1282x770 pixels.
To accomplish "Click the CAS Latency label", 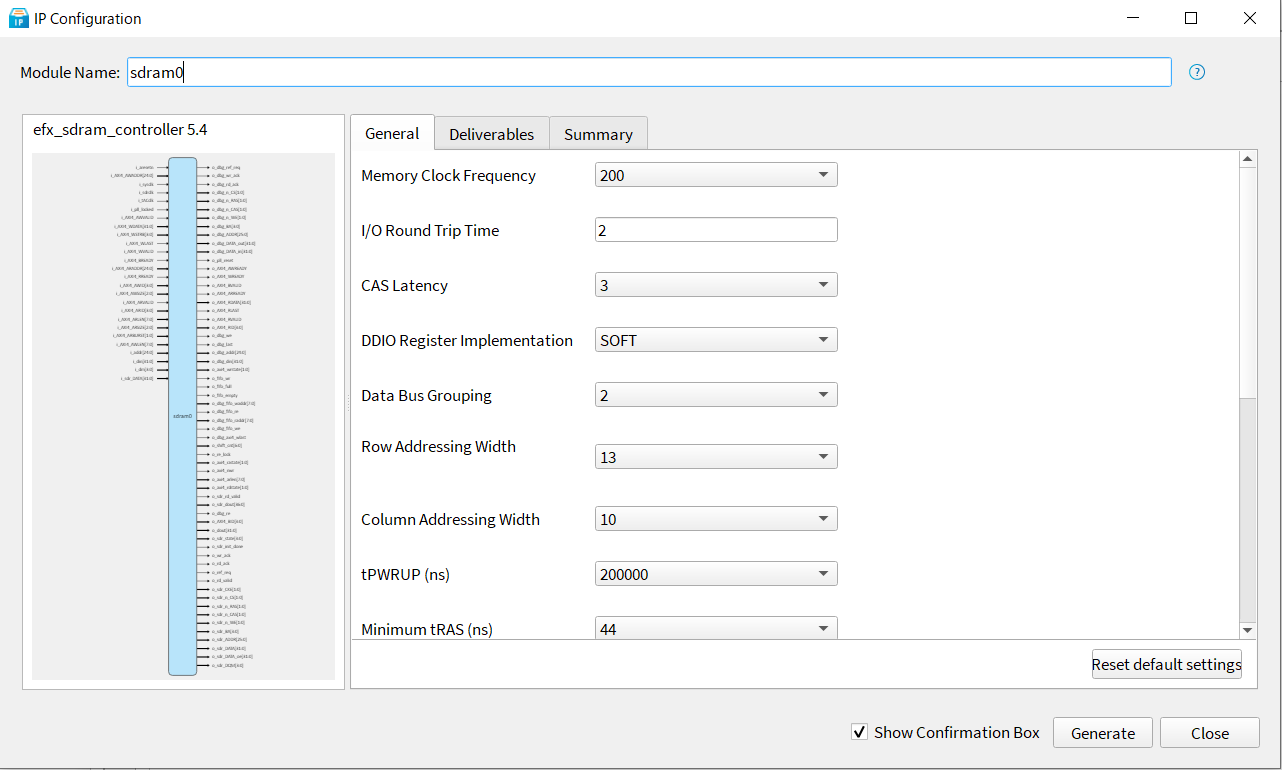I will click(404, 285).
